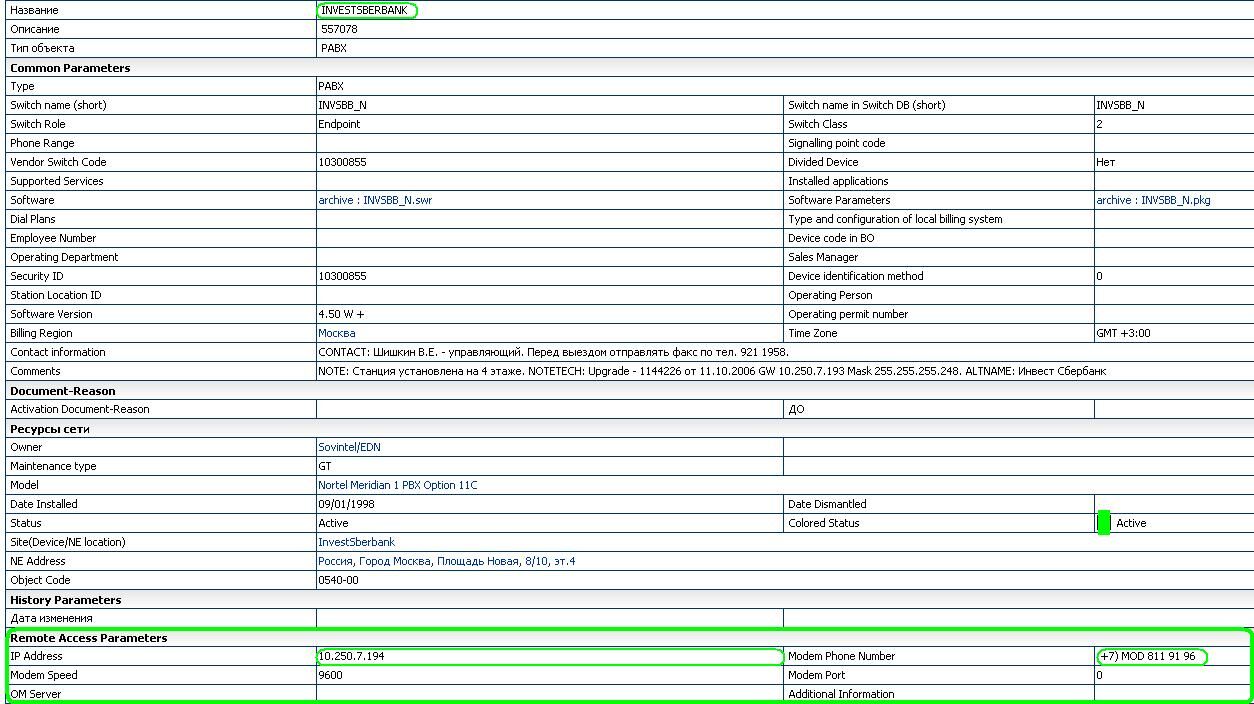
Task: Open the NE Address link for Площадь Новая
Action: click(x=447, y=561)
